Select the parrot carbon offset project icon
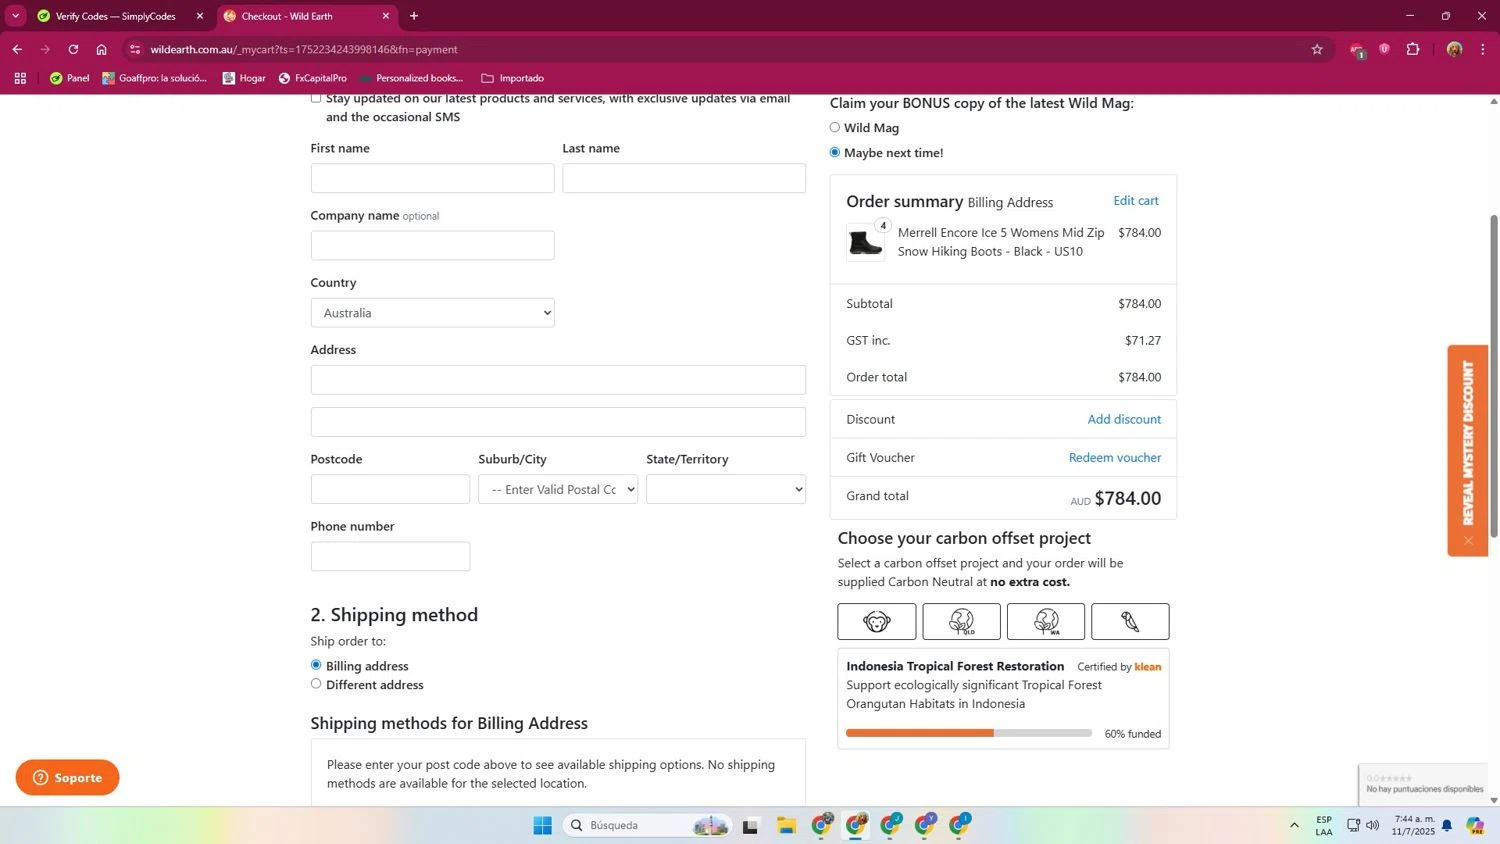The image size is (1500, 844). coord(1130,622)
